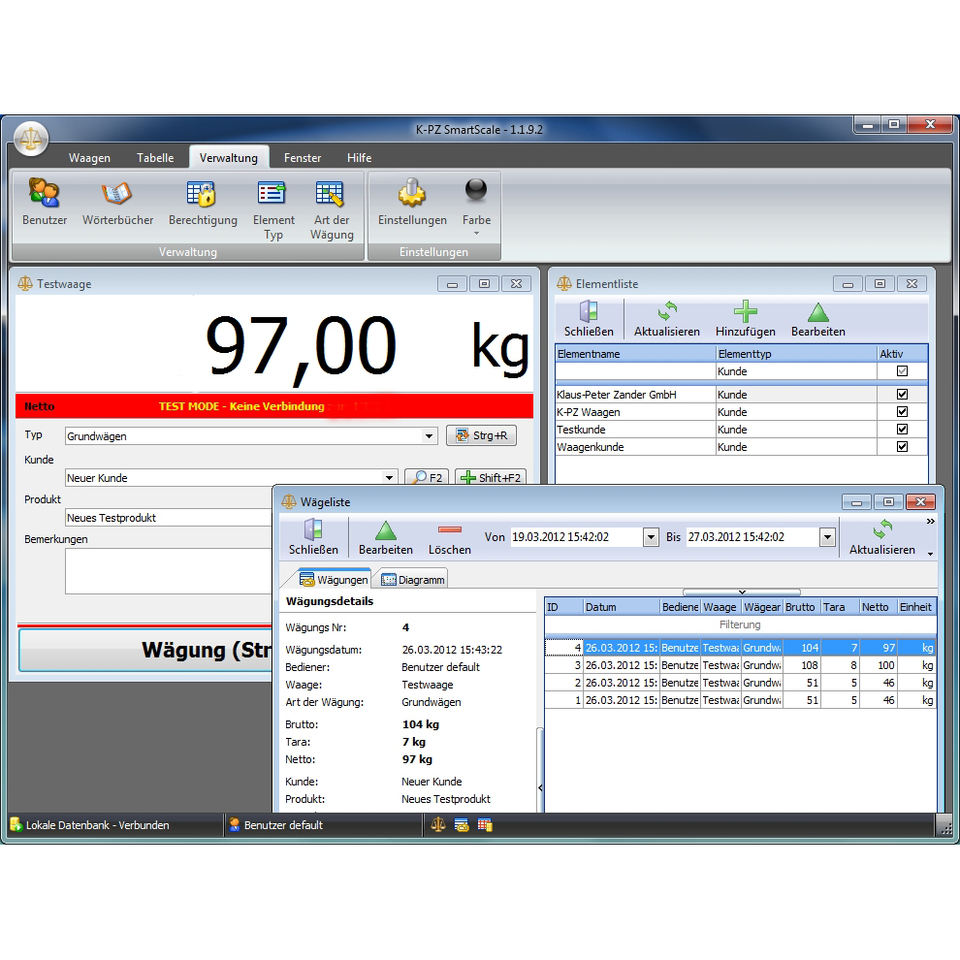Refresh the Elementliste with Aktualisieren

pyautogui.click(x=667, y=319)
